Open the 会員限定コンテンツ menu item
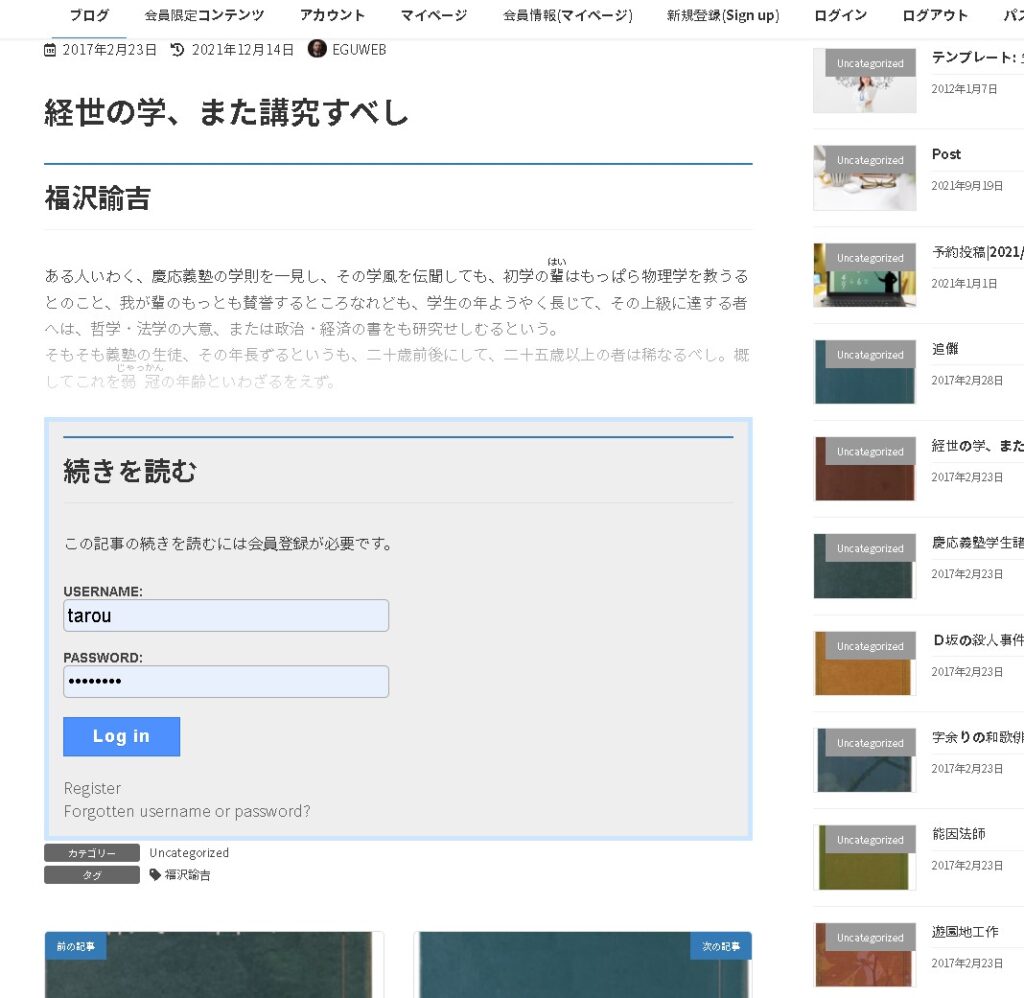This screenshot has height=998, width=1024. tap(204, 15)
